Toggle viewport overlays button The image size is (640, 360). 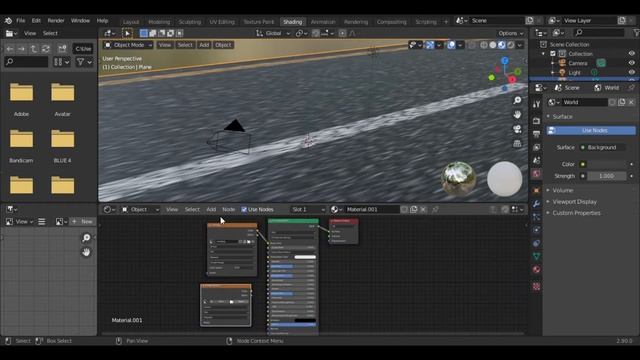[451, 45]
